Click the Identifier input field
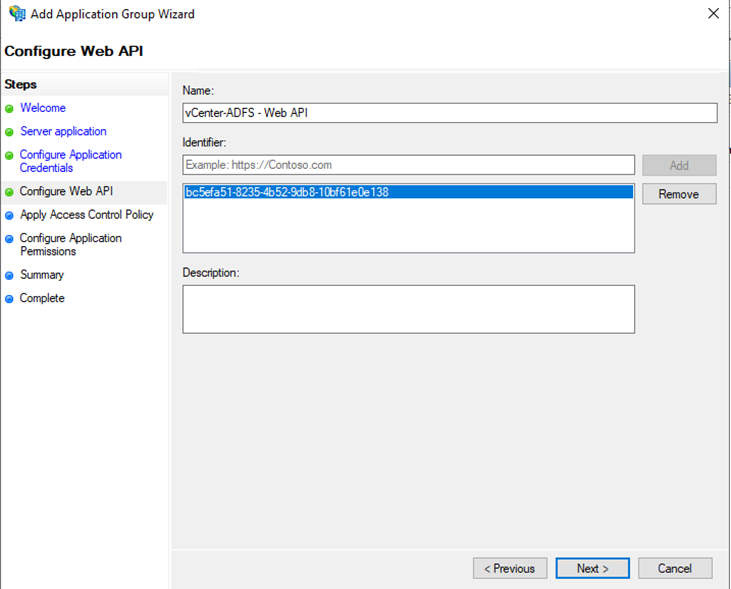Screen dimensions: 731x589 click(x=408, y=165)
